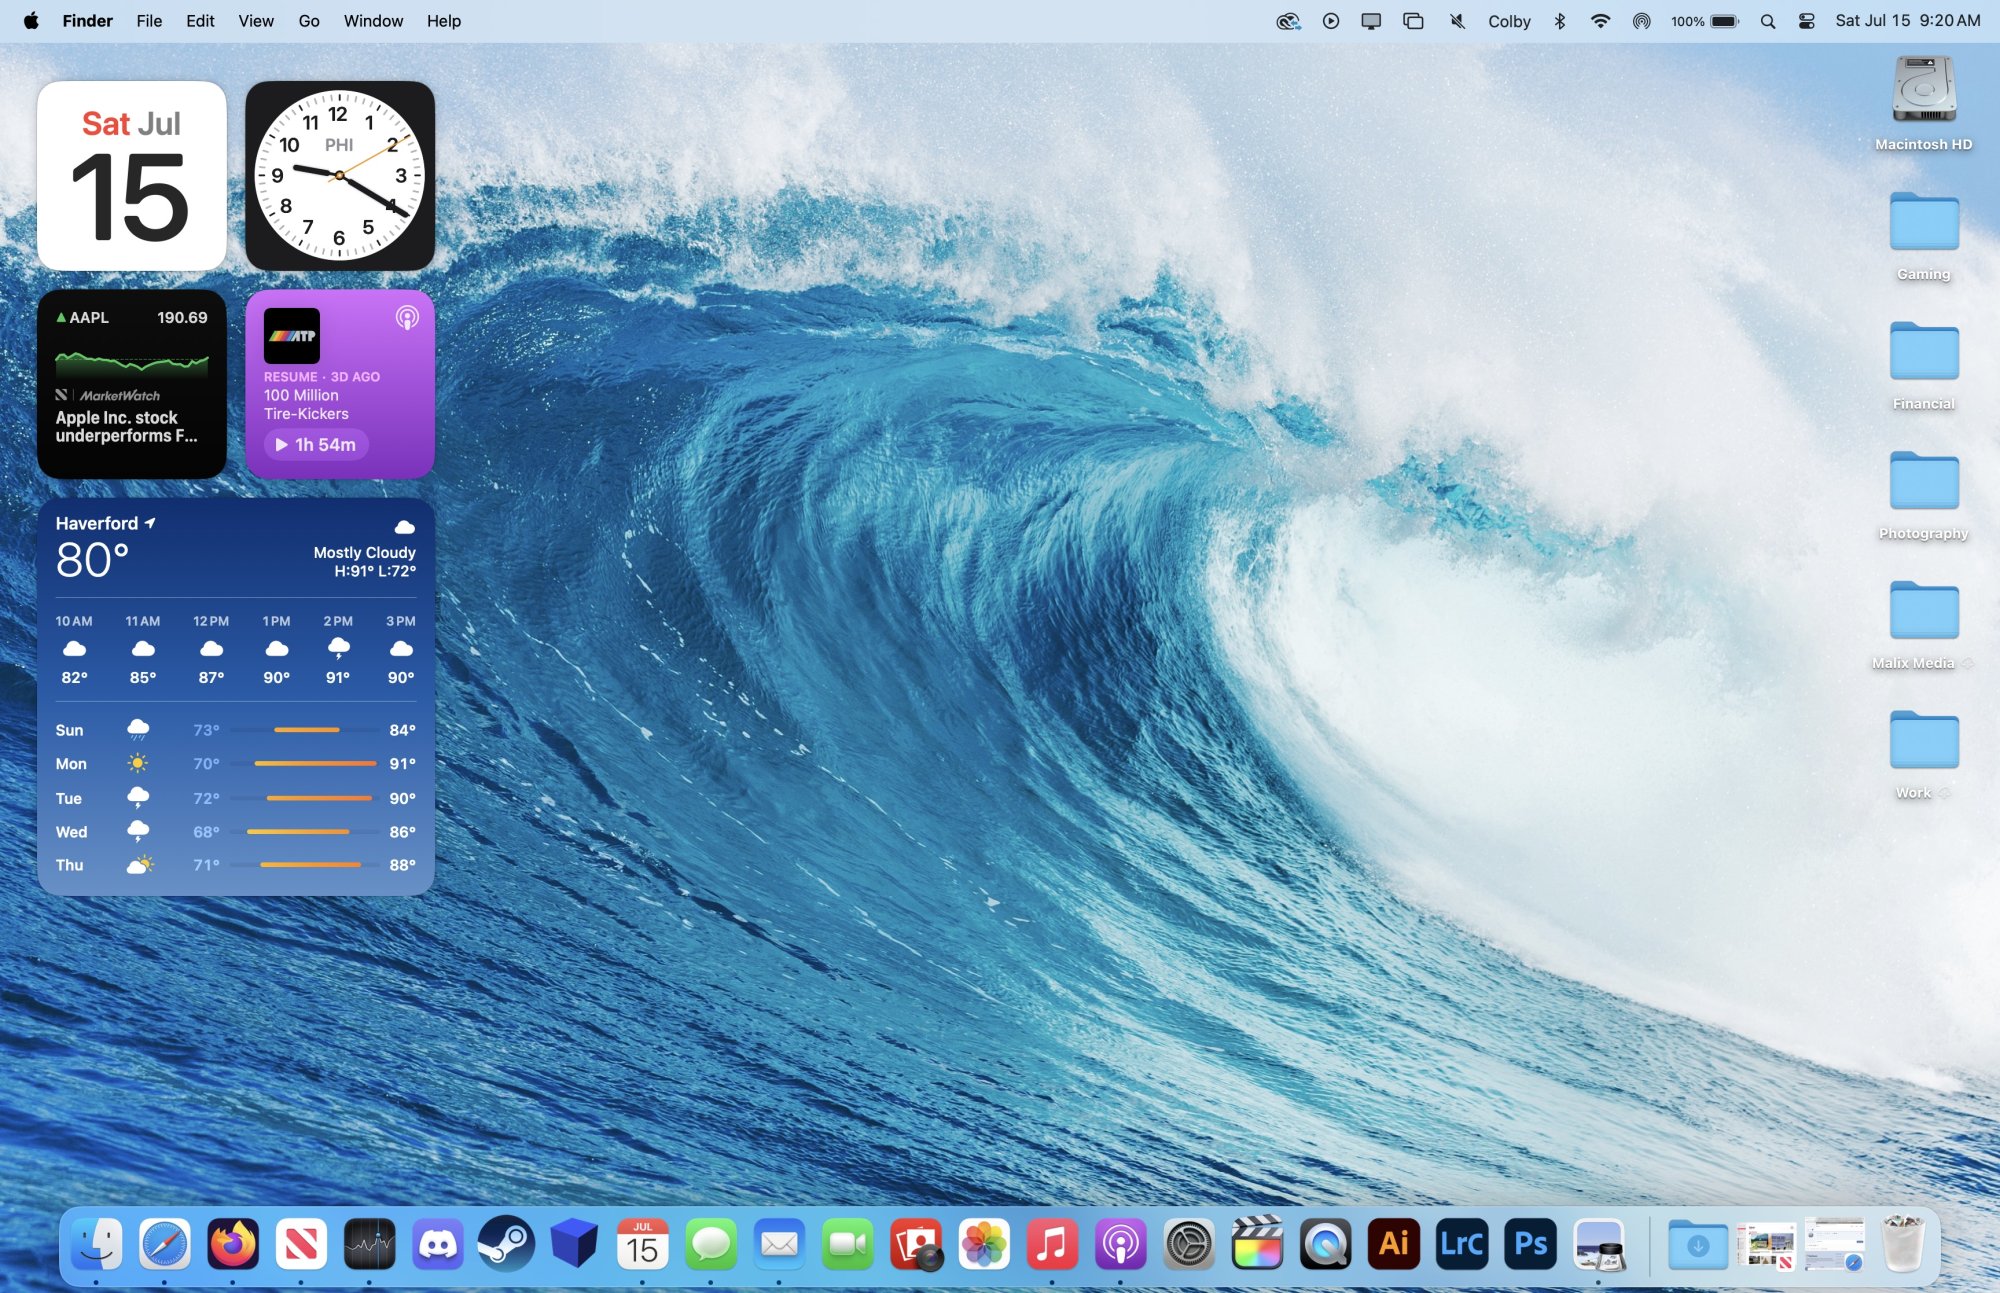Launch Steam from the Dock
This screenshot has height=1293, width=2000.
click(506, 1244)
